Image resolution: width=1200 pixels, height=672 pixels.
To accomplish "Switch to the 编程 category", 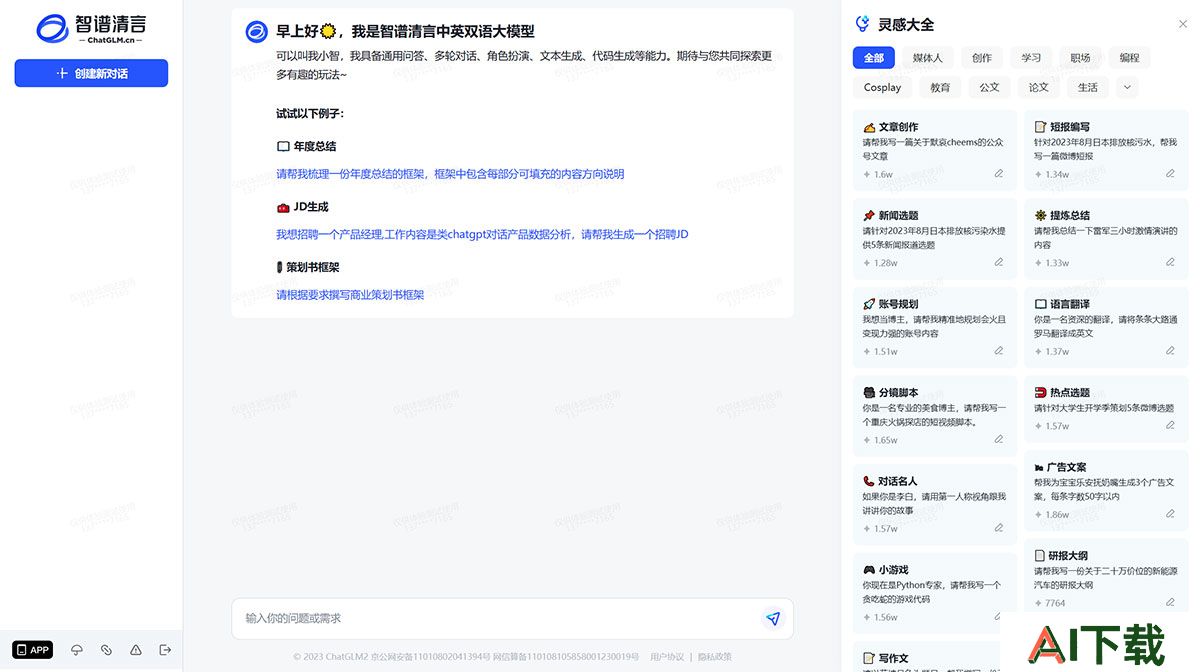I will tap(1129, 58).
